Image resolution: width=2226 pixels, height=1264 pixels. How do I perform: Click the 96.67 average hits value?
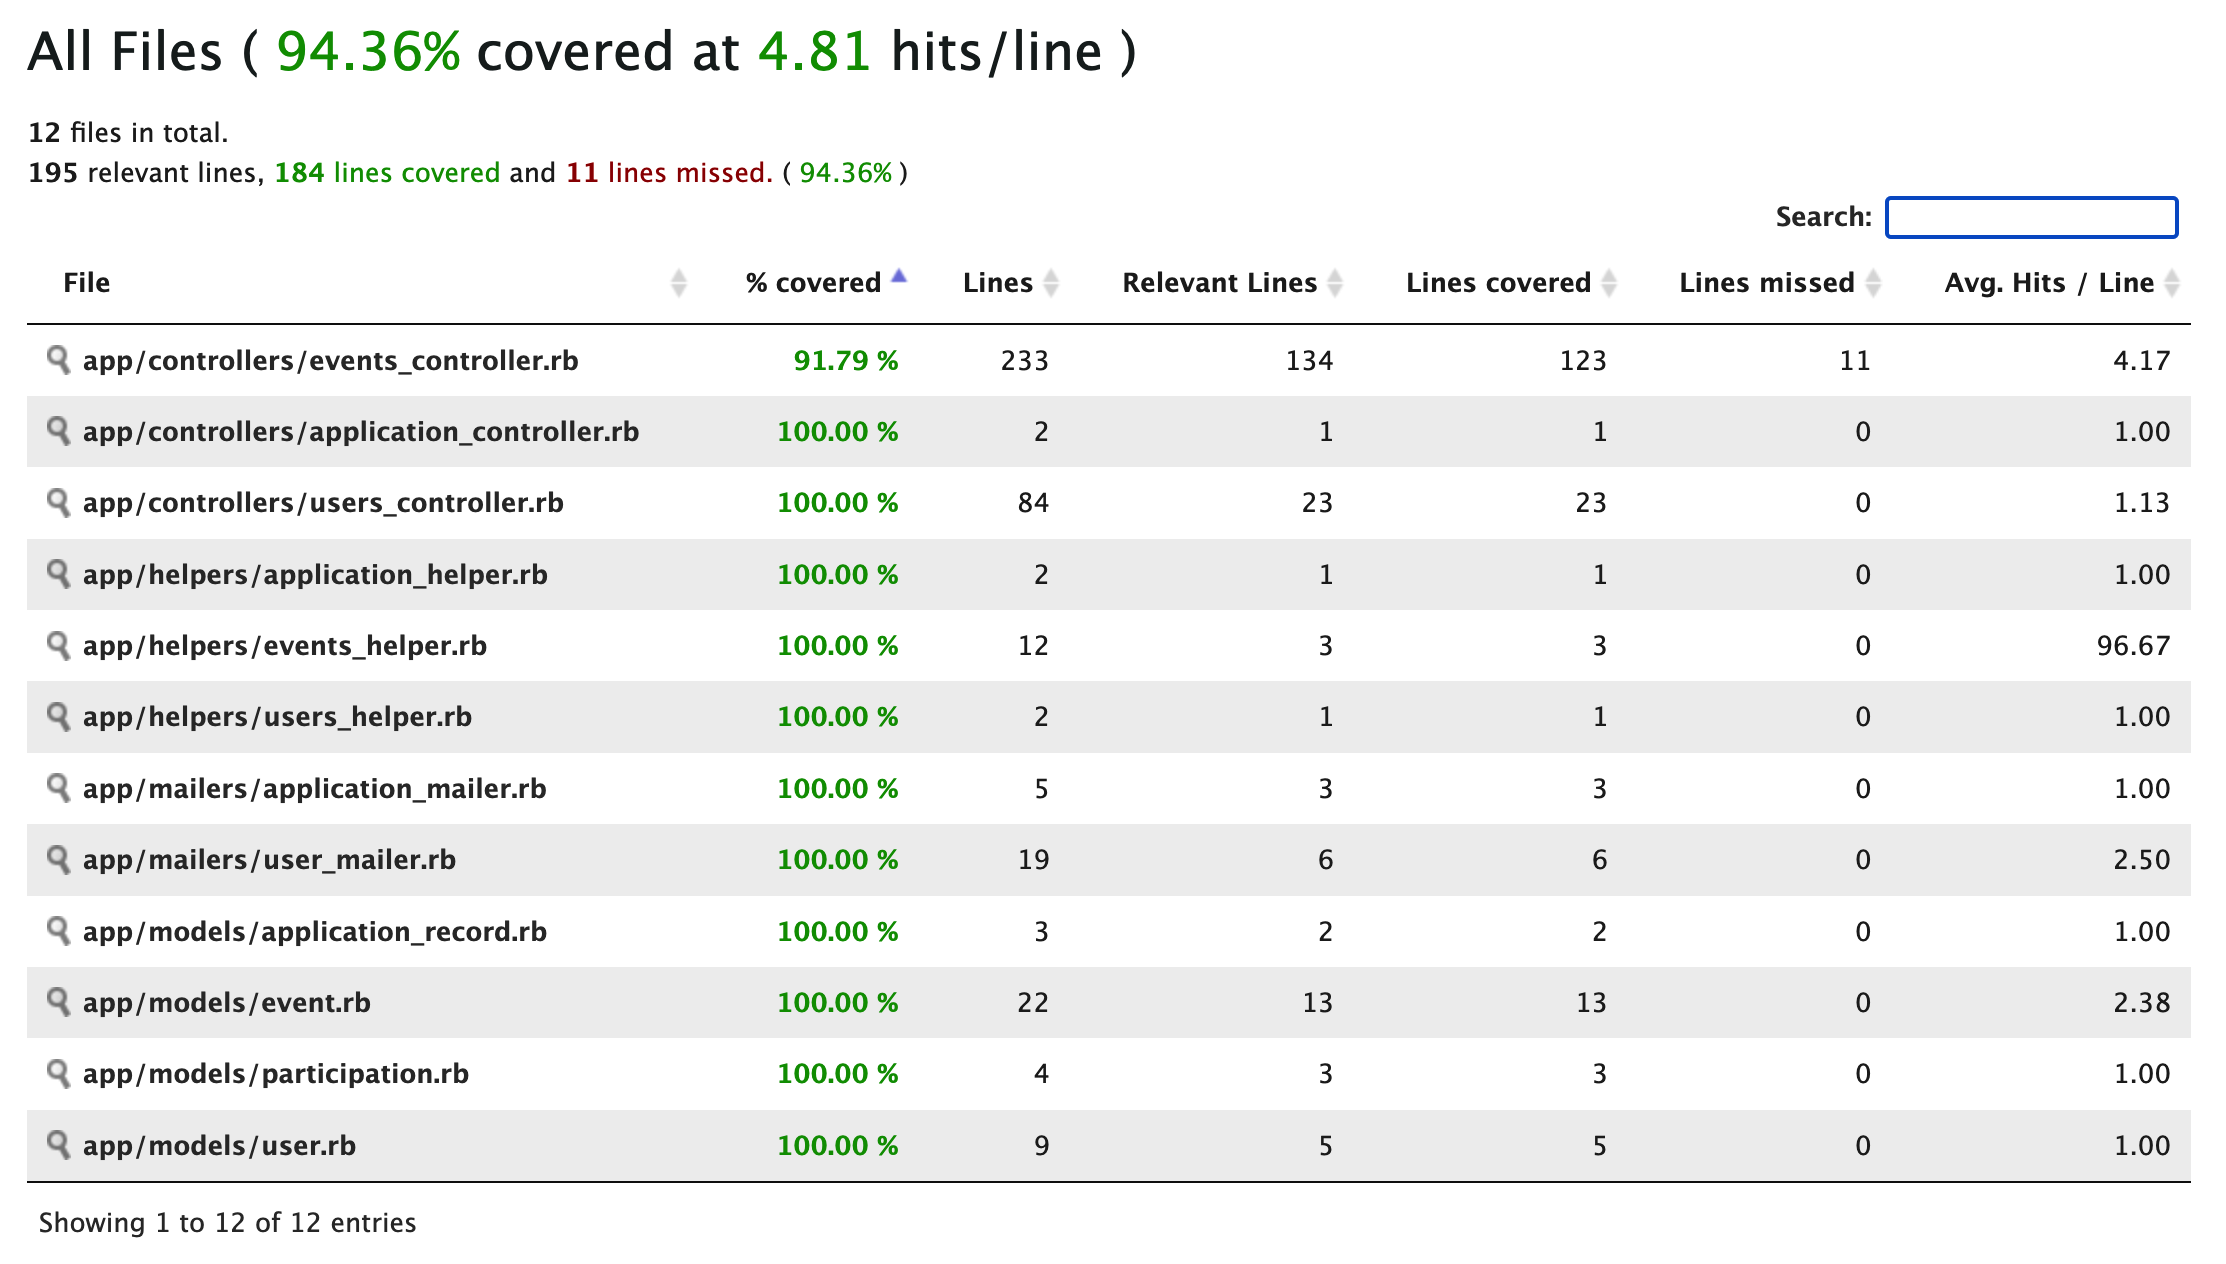(2134, 646)
